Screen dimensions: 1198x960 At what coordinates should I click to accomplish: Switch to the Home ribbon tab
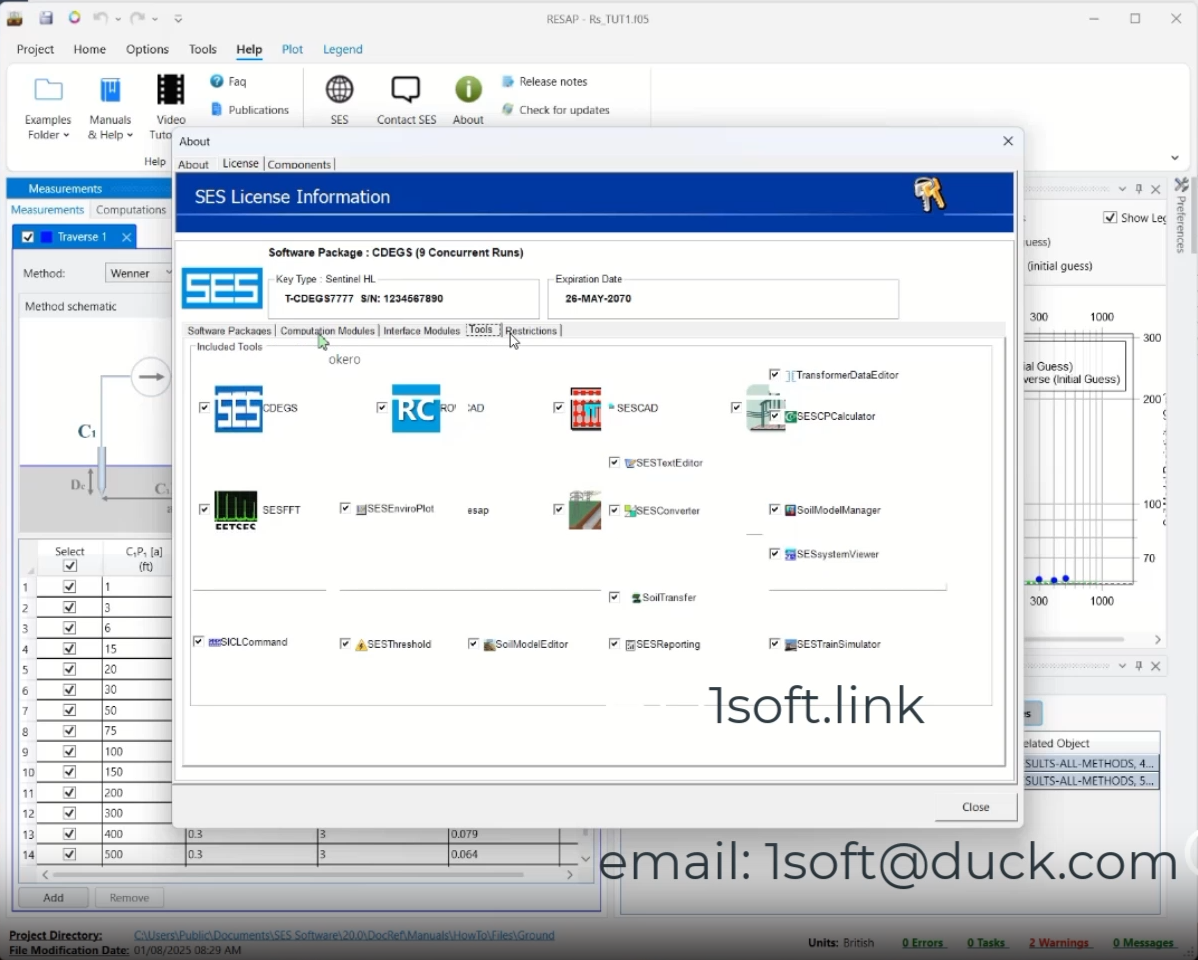[89, 49]
